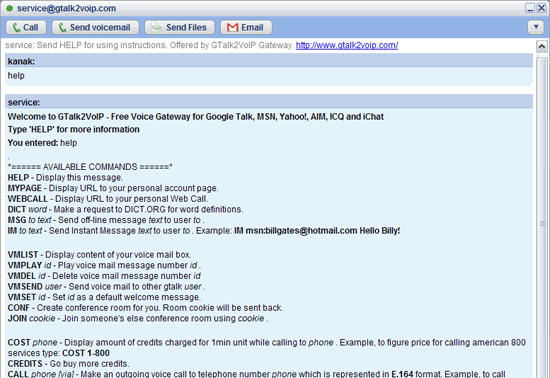Minimize the chat window
550x378 pixels.
(530, 8)
